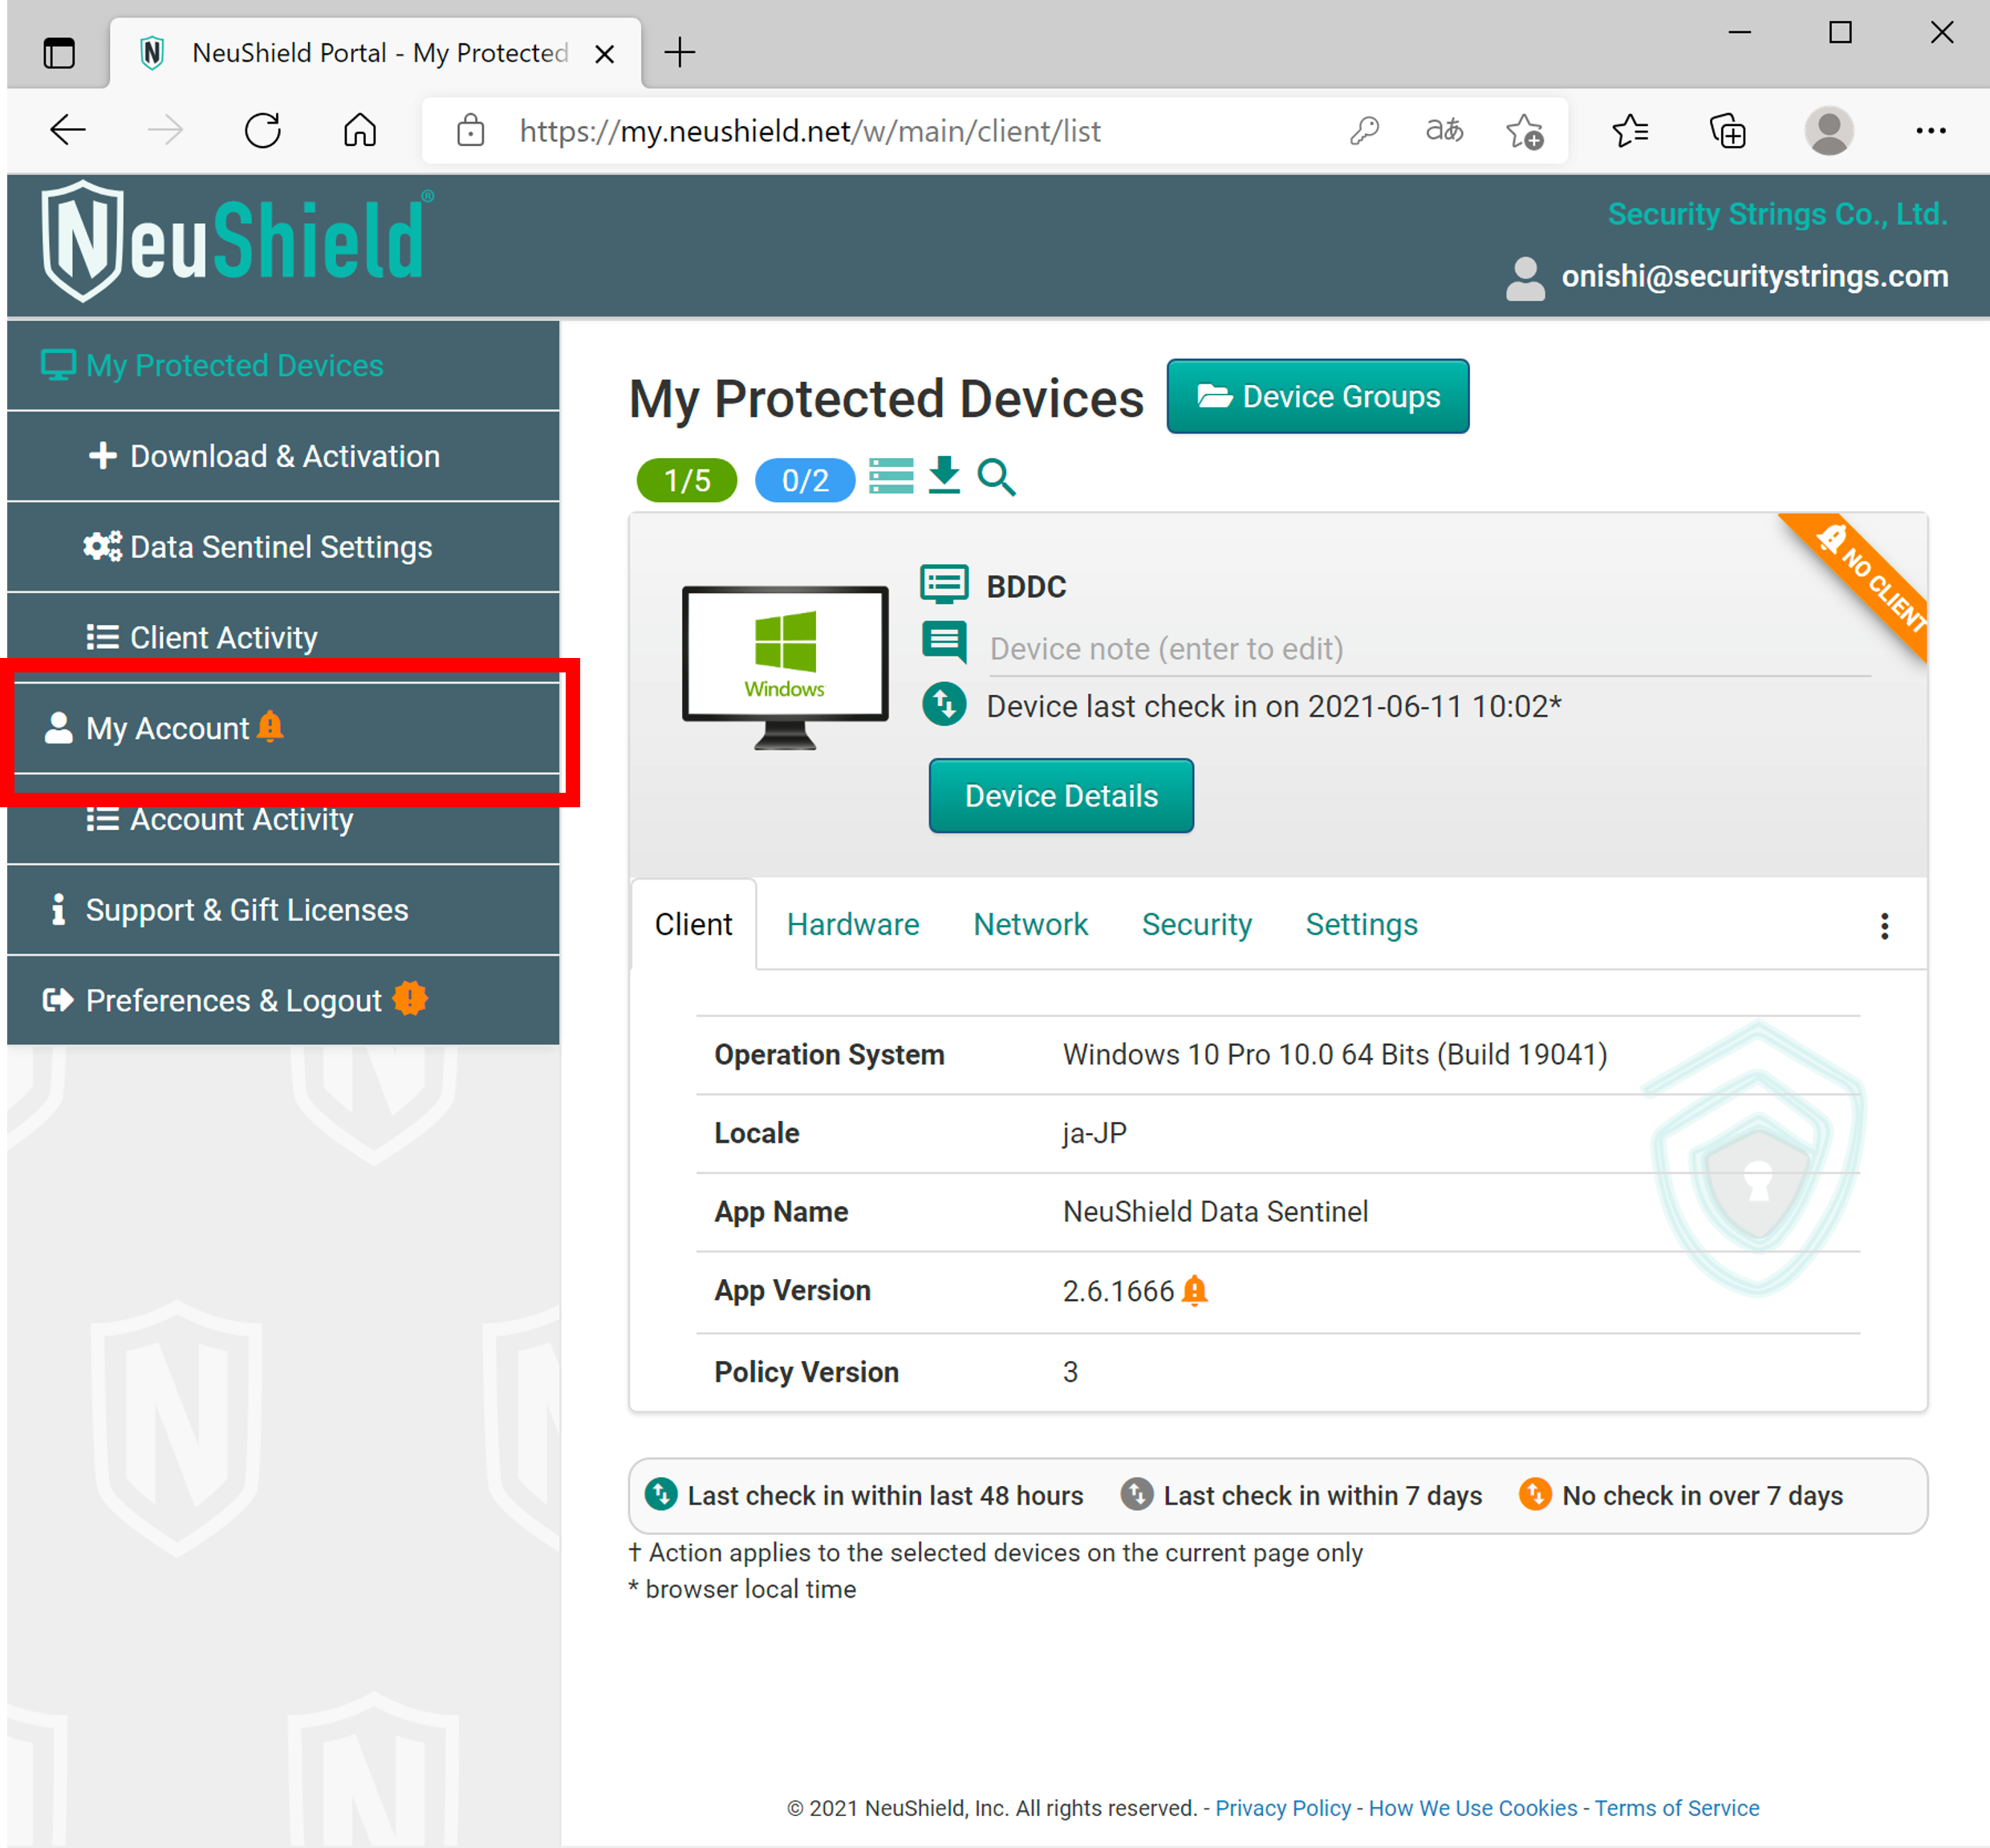Screen dimensions: 1990x1848
Task: Open Terms of Service link
Action: point(1676,1808)
